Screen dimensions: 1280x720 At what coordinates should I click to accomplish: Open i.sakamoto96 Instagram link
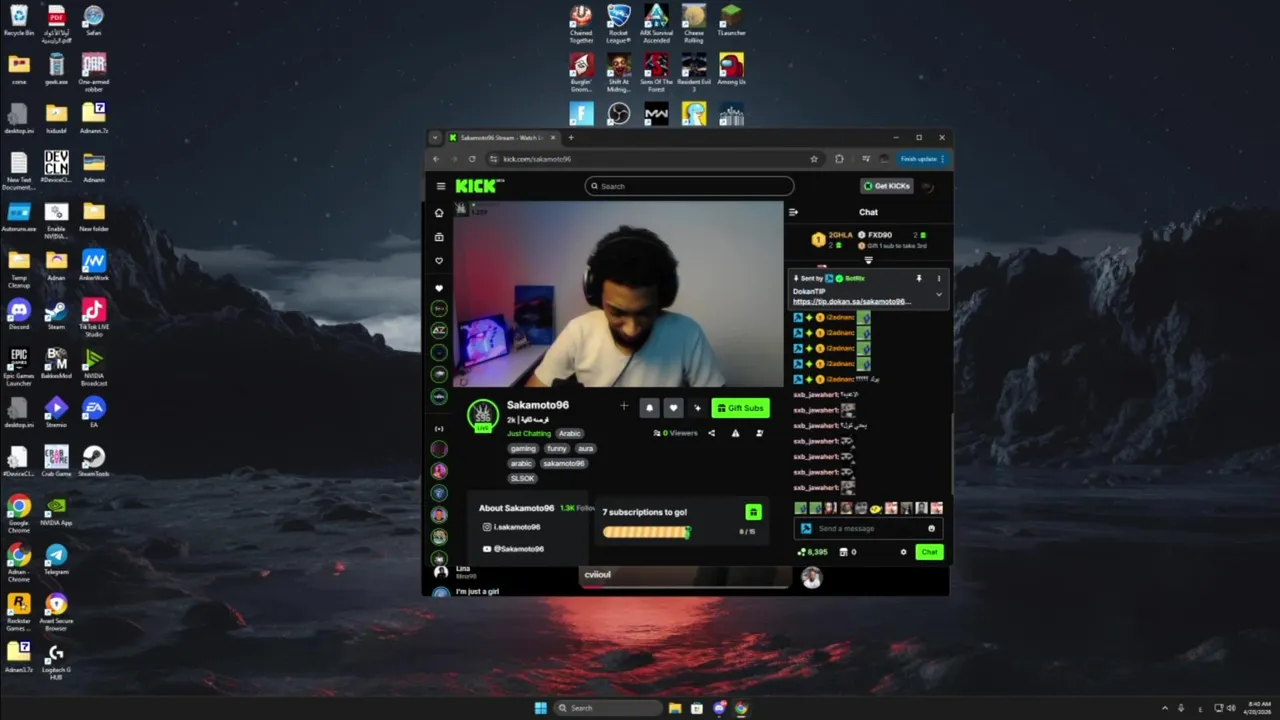point(511,527)
